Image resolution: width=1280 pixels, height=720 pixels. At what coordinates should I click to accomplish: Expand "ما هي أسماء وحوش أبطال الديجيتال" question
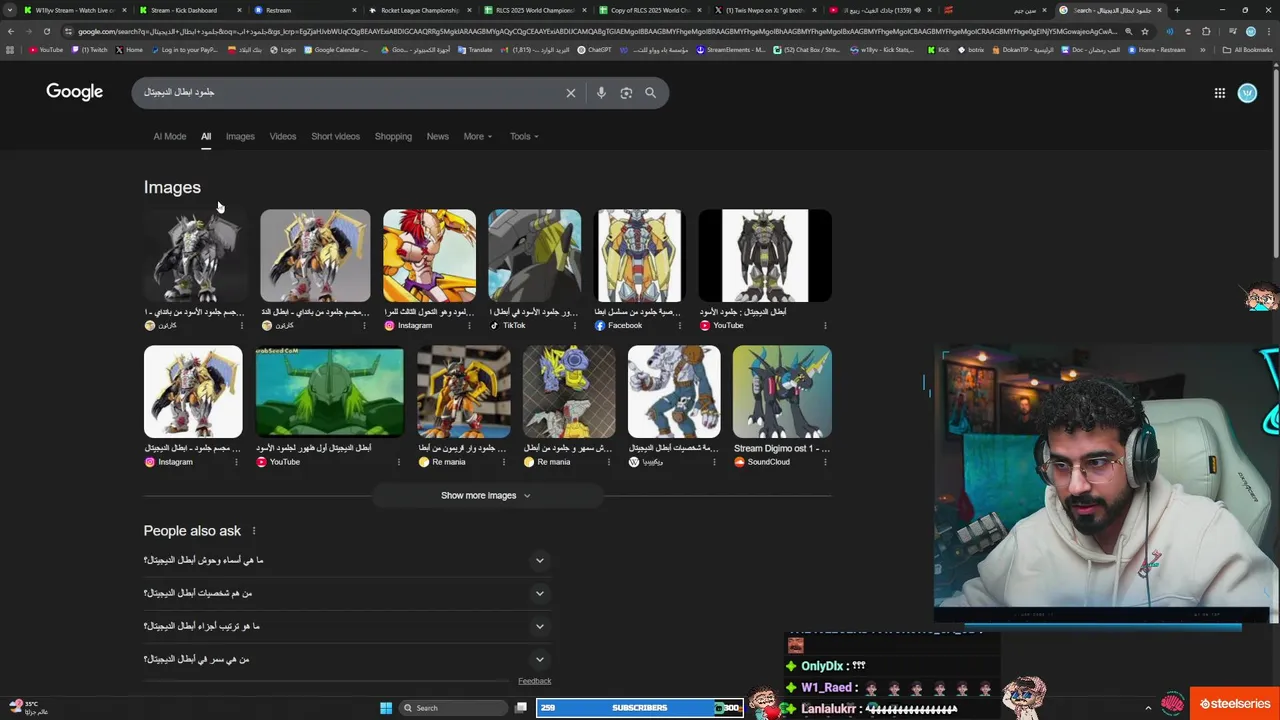(346, 560)
